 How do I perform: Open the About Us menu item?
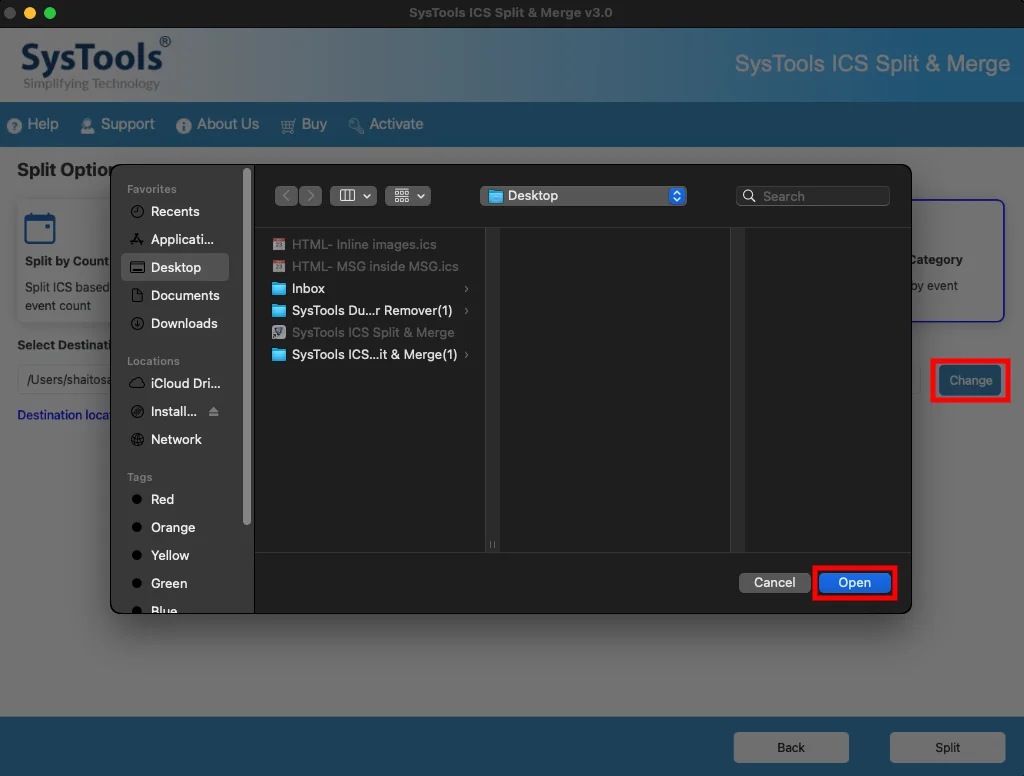[217, 125]
